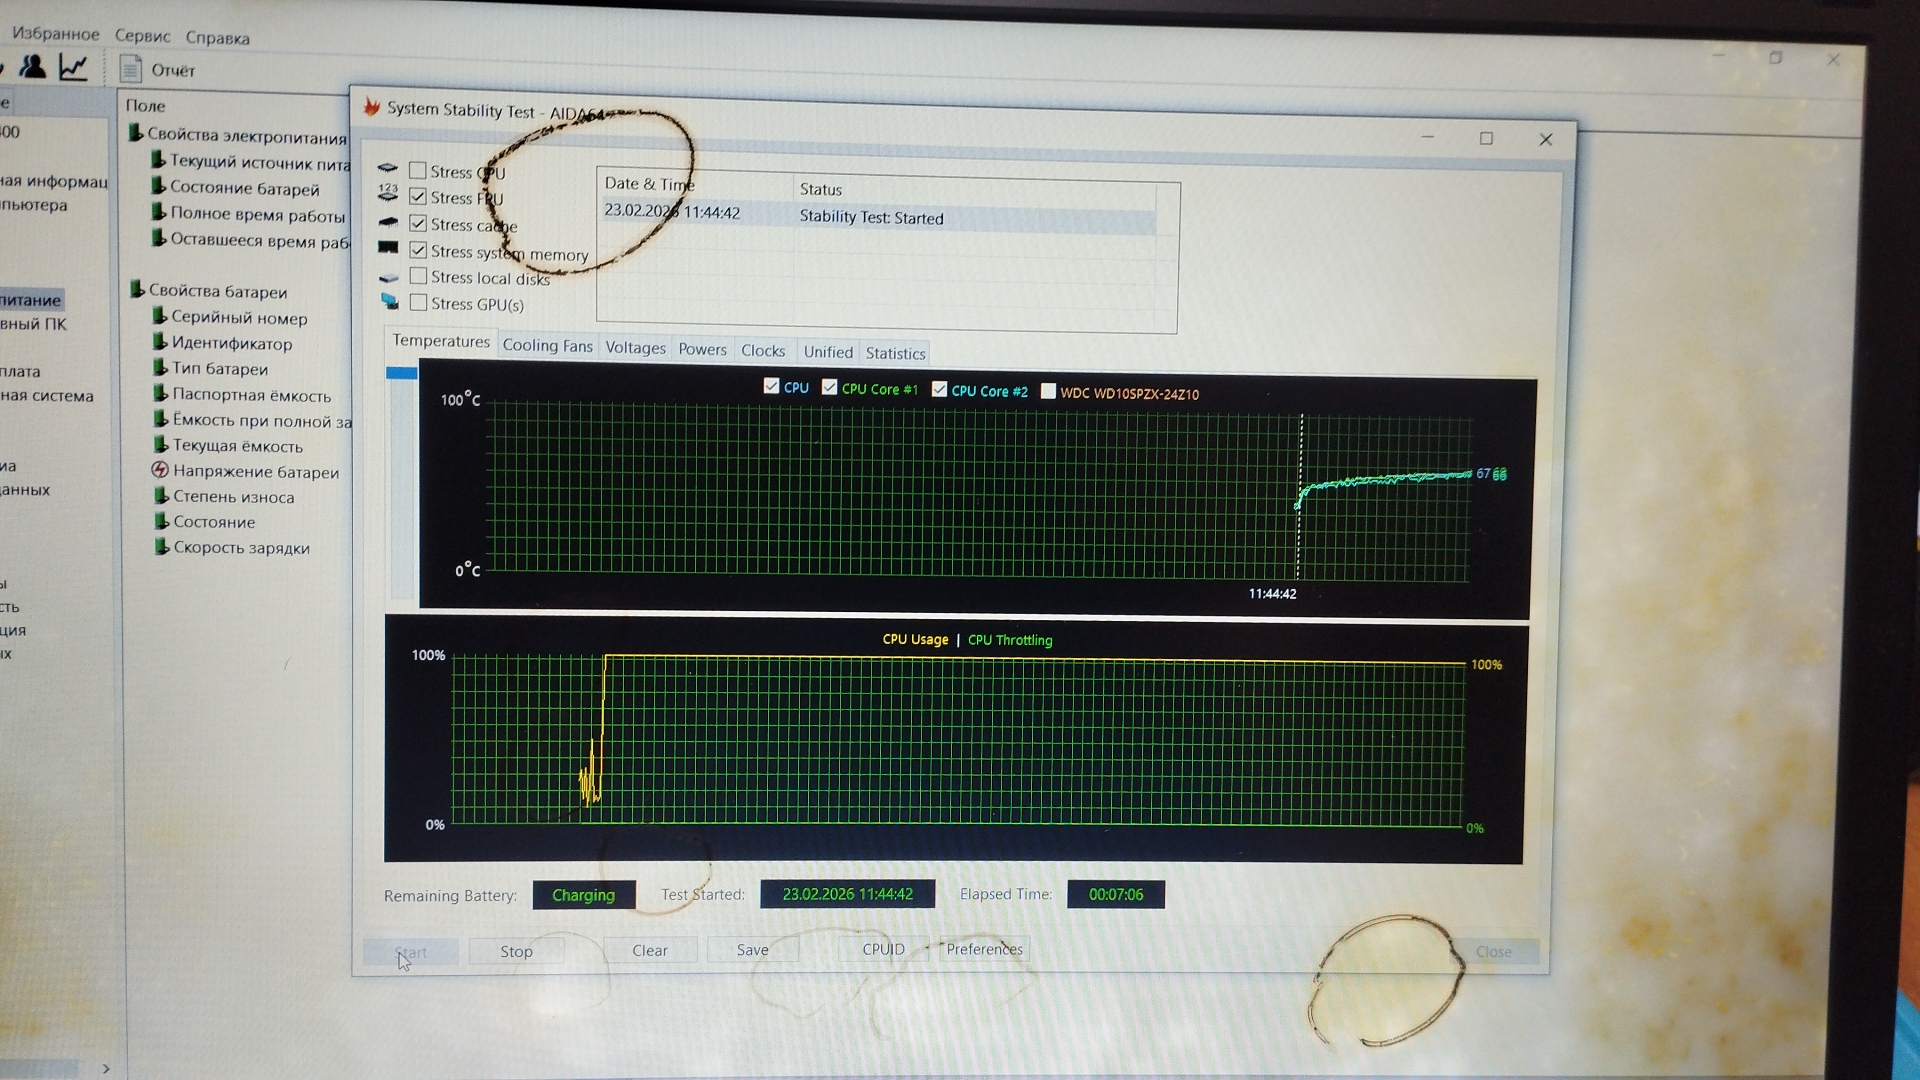Click the blue temperature graph selector bar
This screenshot has width=1920, height=1080.
pos(401,373)
